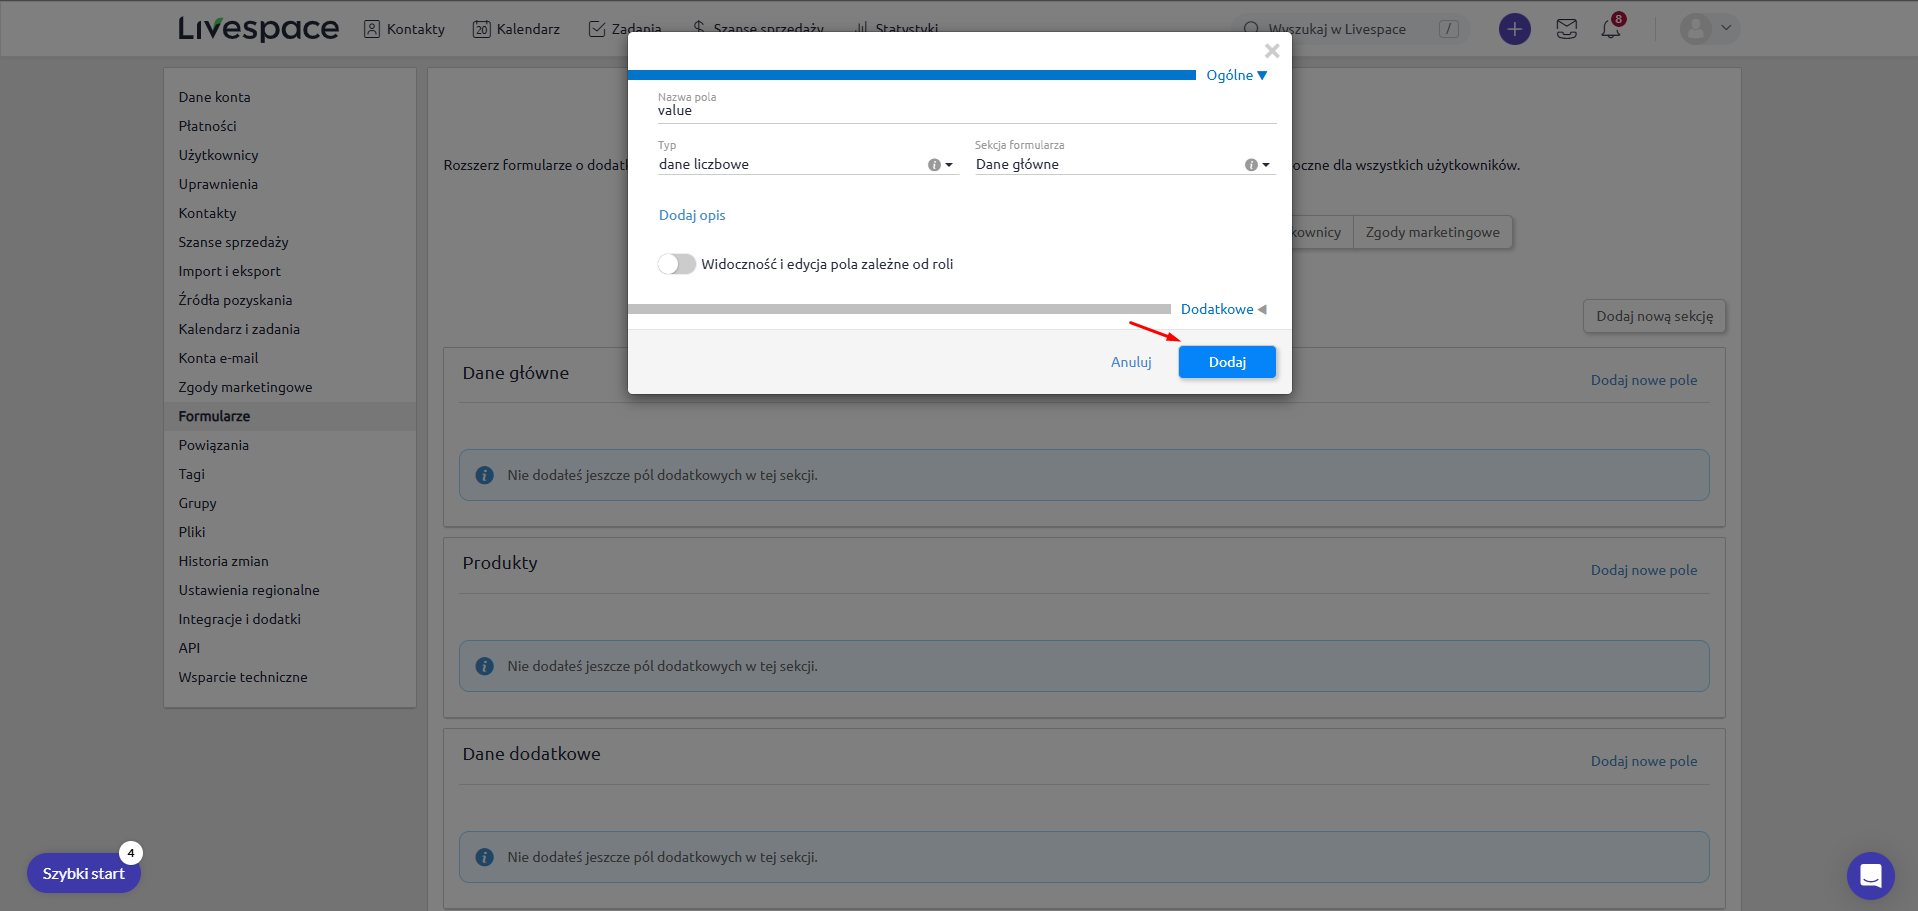
Task: Click the purple plus quick-add icon
Action: (1514, 29)
